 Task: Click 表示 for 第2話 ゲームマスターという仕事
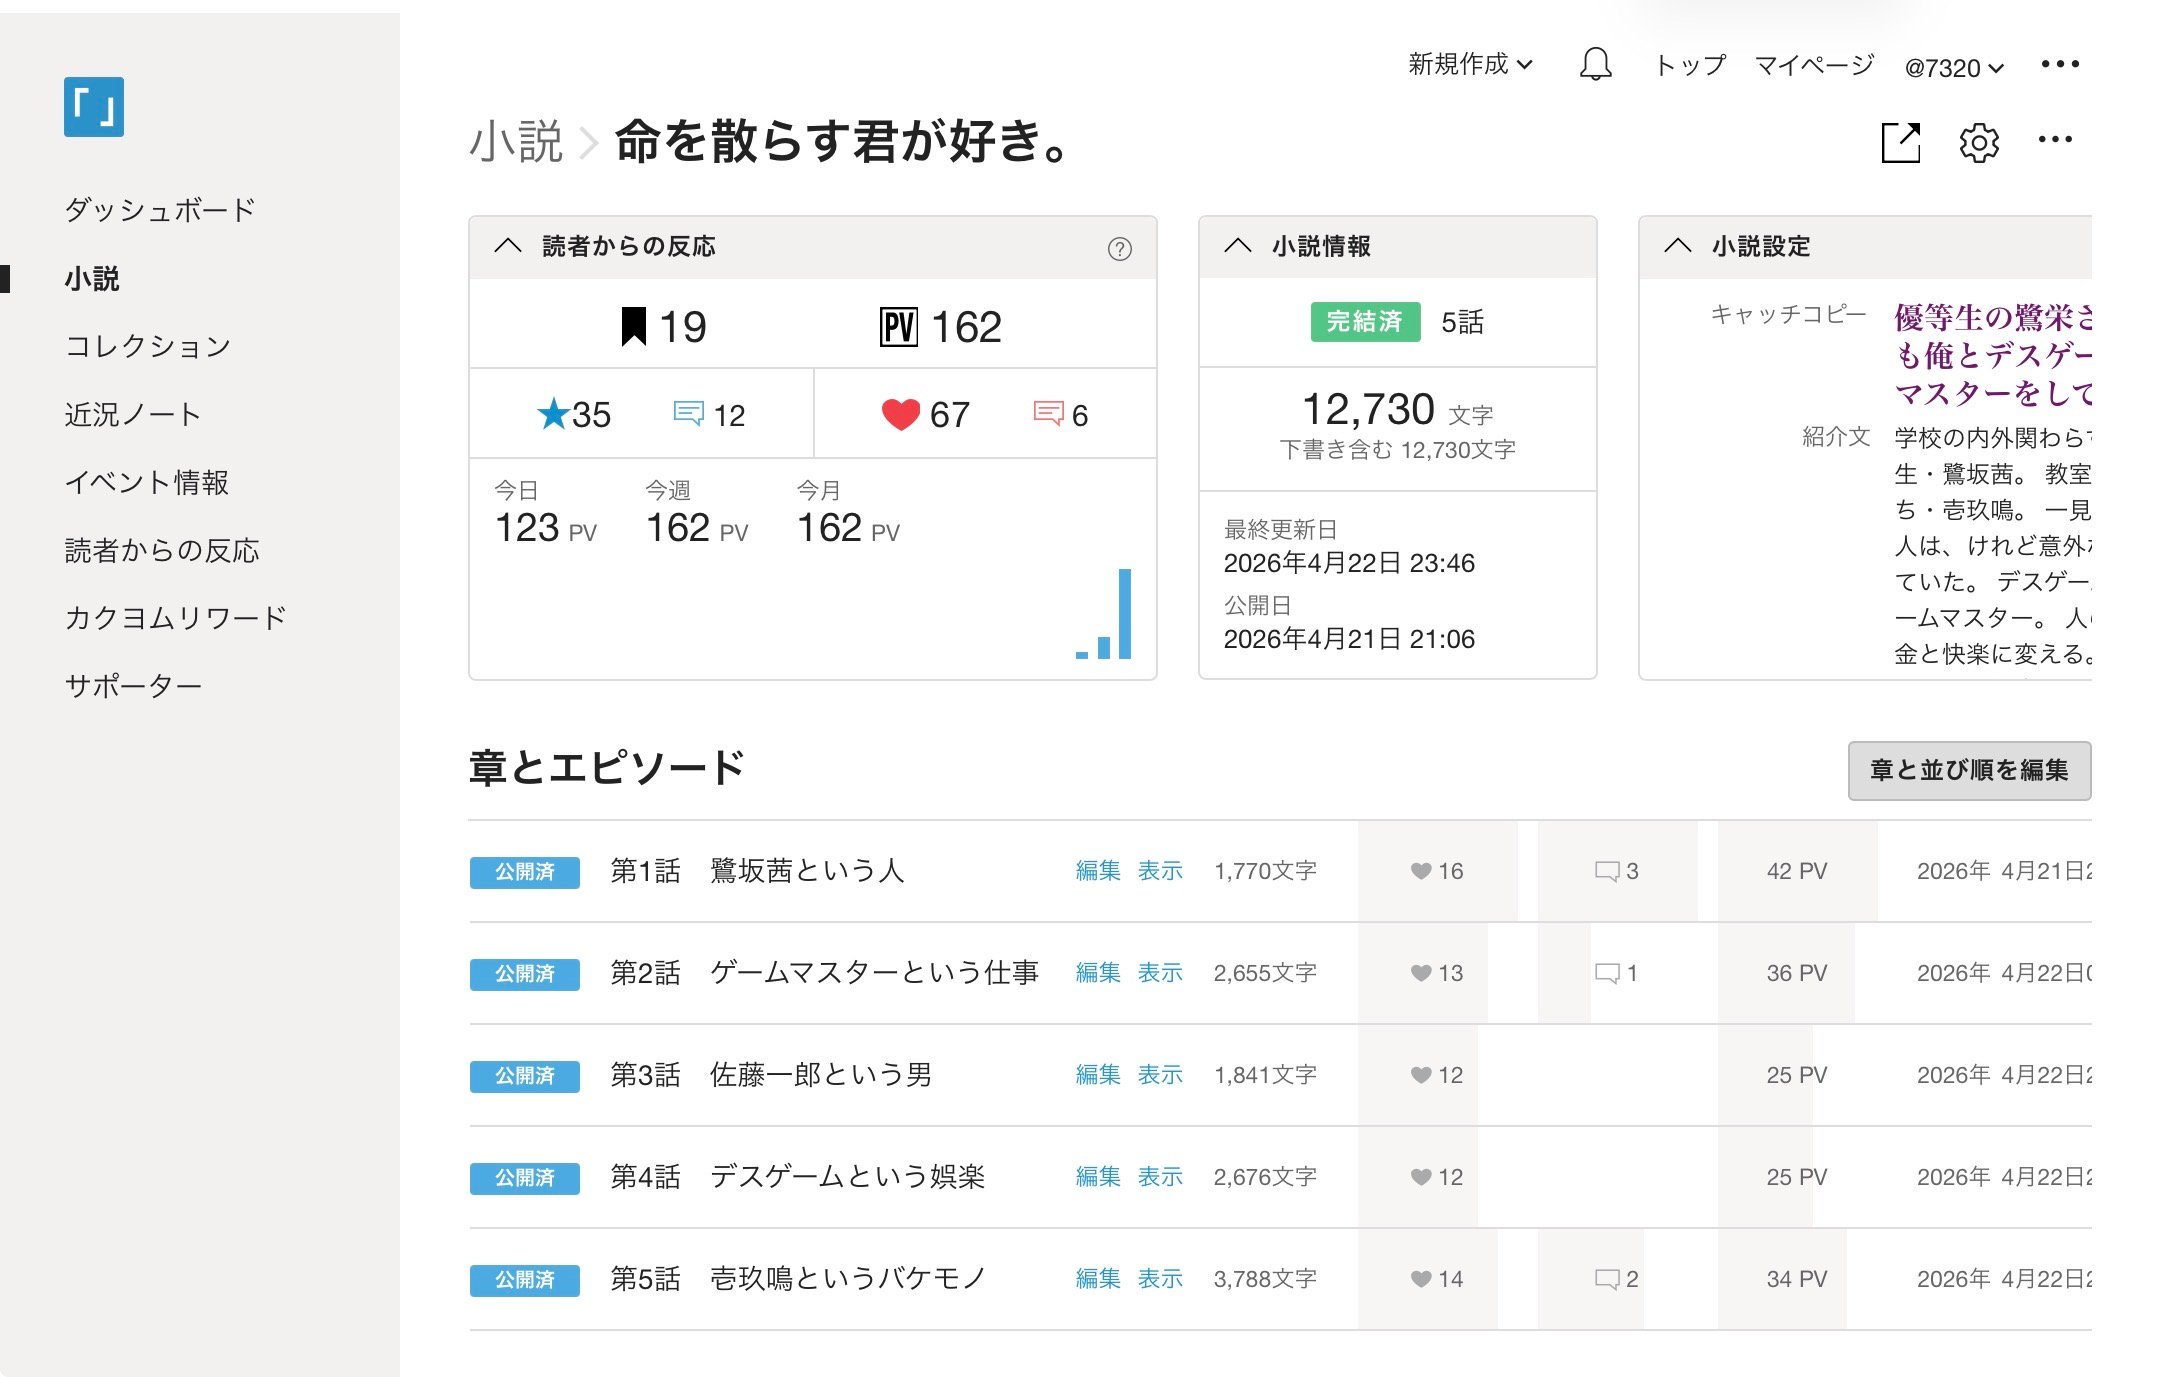pos(1160,973)
